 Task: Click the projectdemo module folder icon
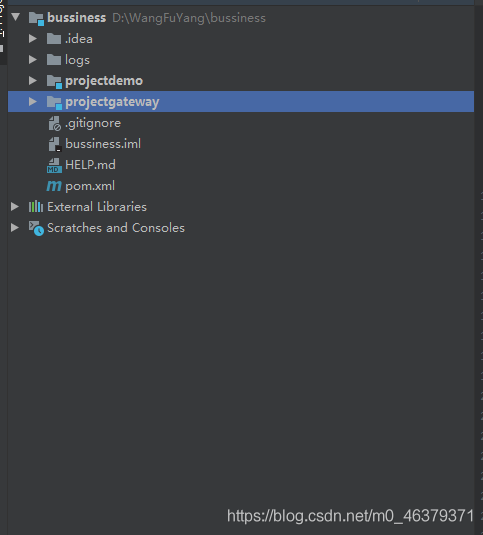point(54,81)
